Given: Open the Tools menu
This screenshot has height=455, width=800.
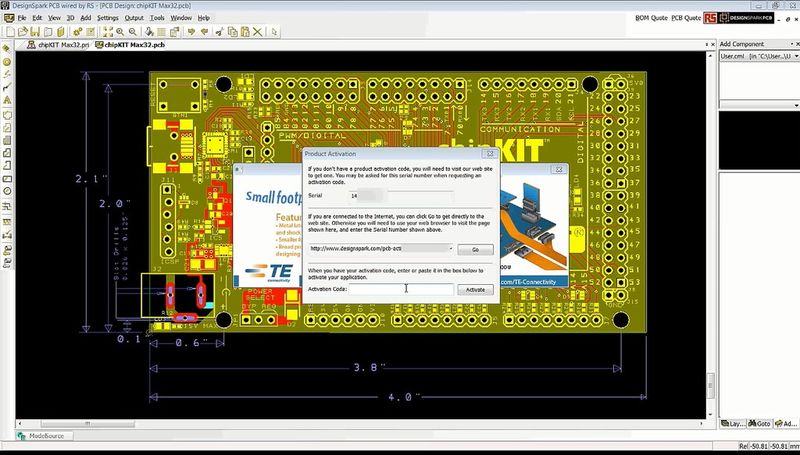Looking at the screenshot, I should (157, 18).
